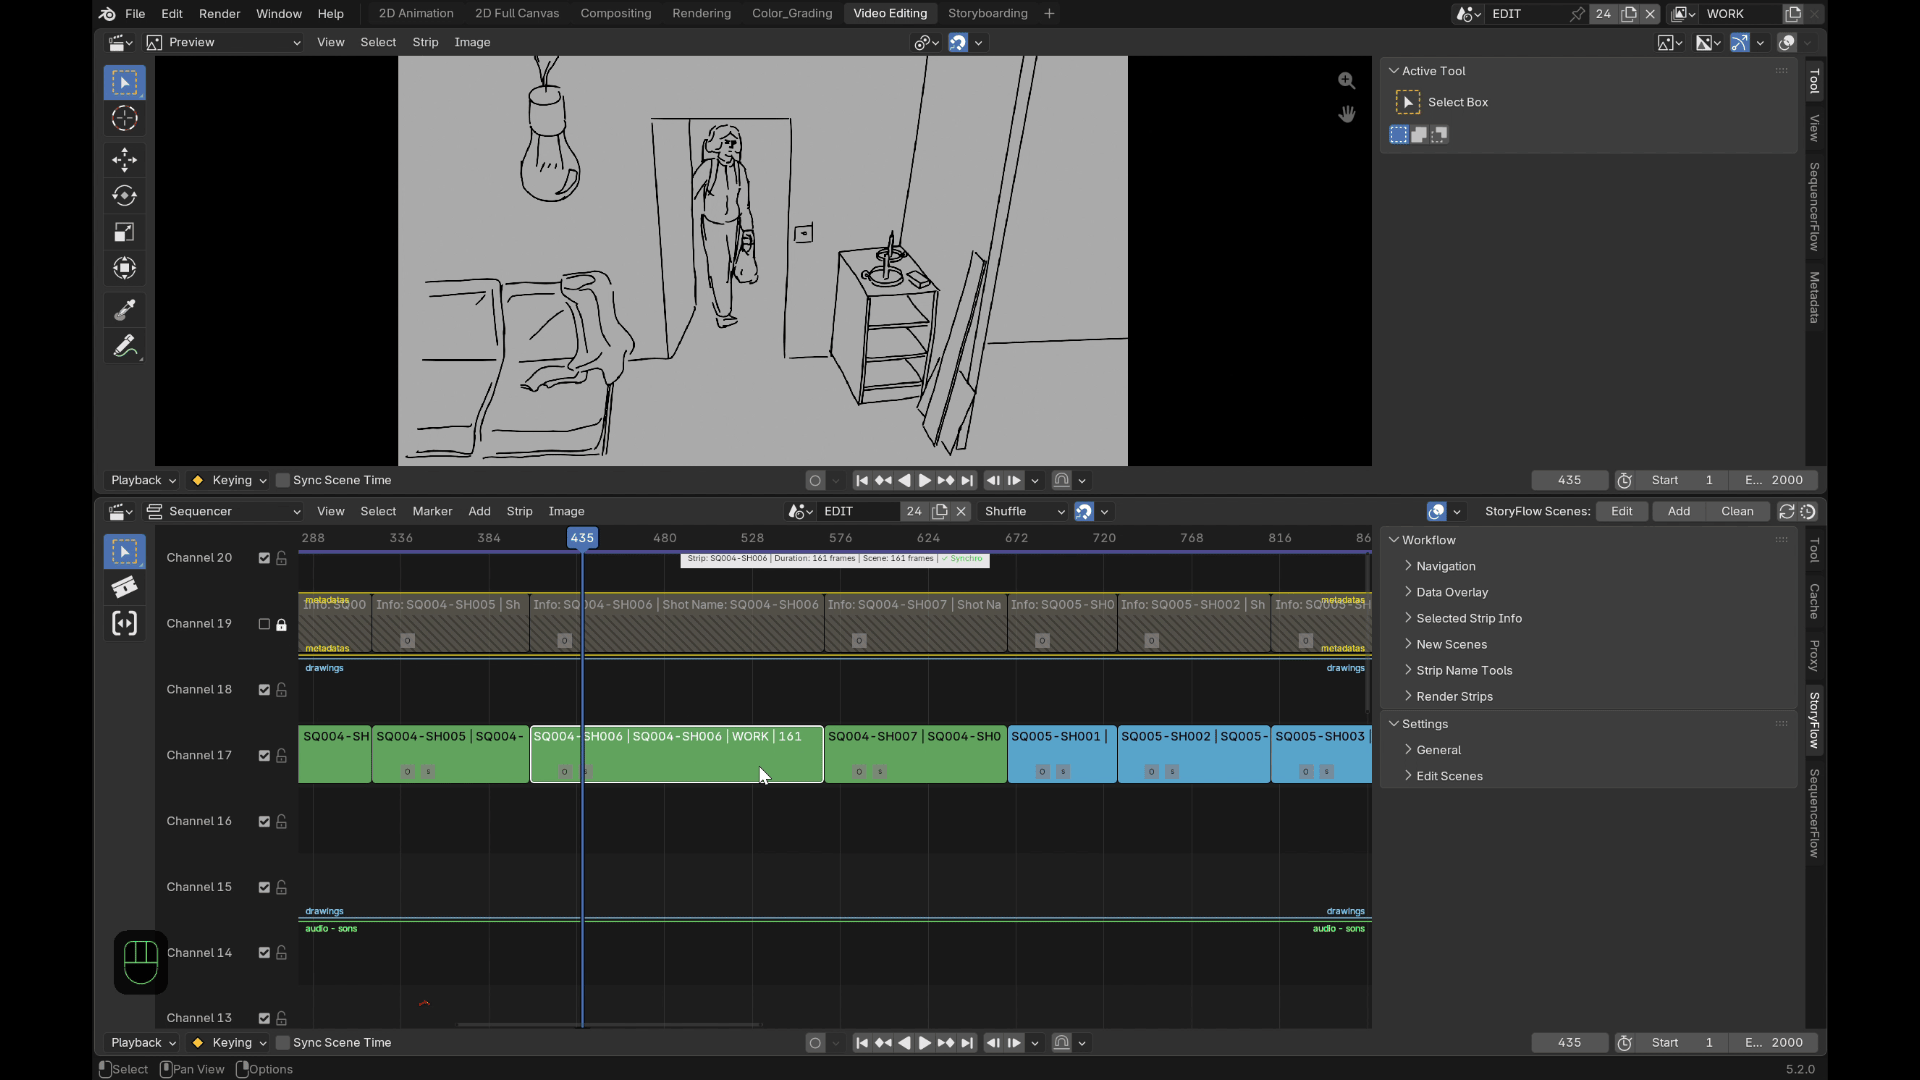Click the StoryFlow Scenes Clean button
1920x1080 pixels.
coord(1737,511)
